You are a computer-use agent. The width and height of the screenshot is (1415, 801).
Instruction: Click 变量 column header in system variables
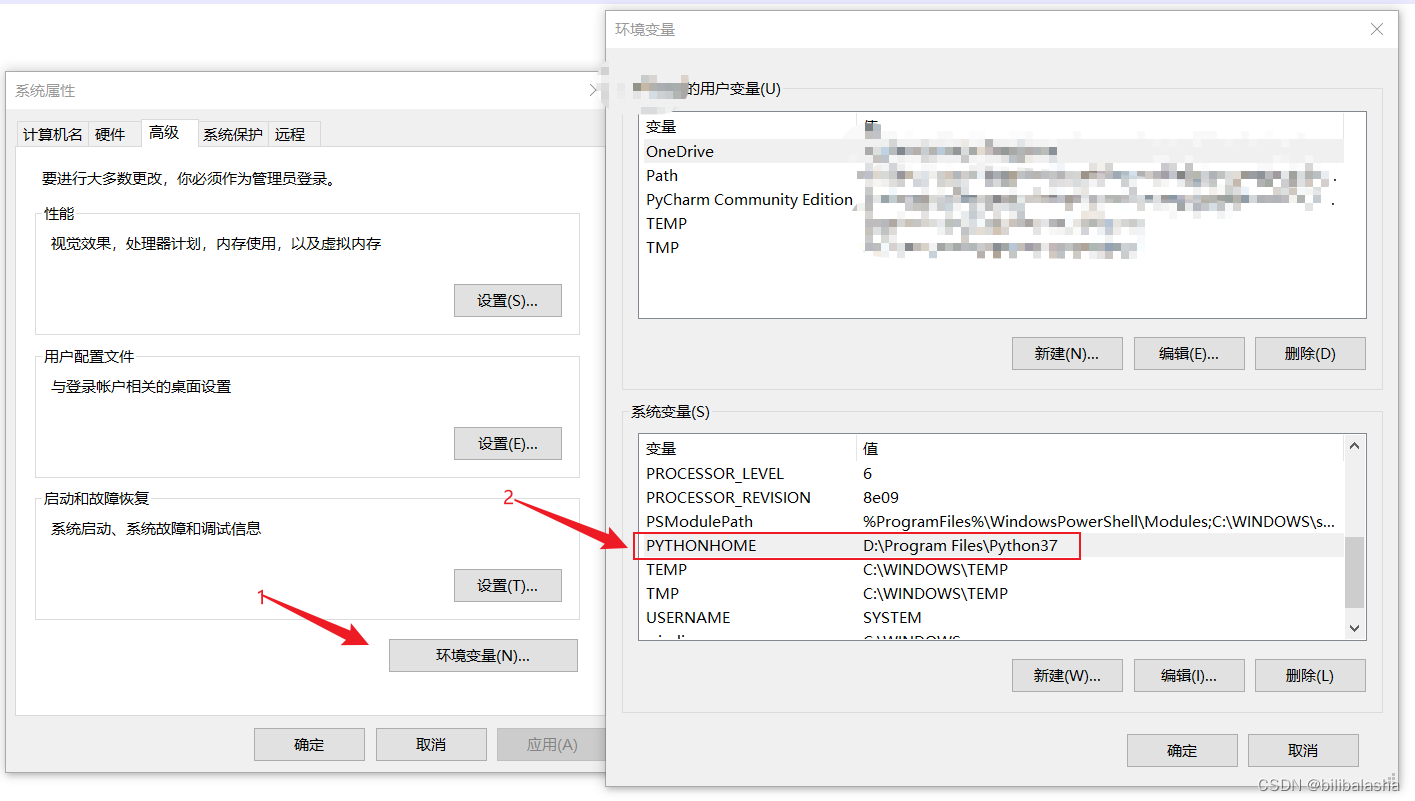pyautogui.click(x=748, y=448)
